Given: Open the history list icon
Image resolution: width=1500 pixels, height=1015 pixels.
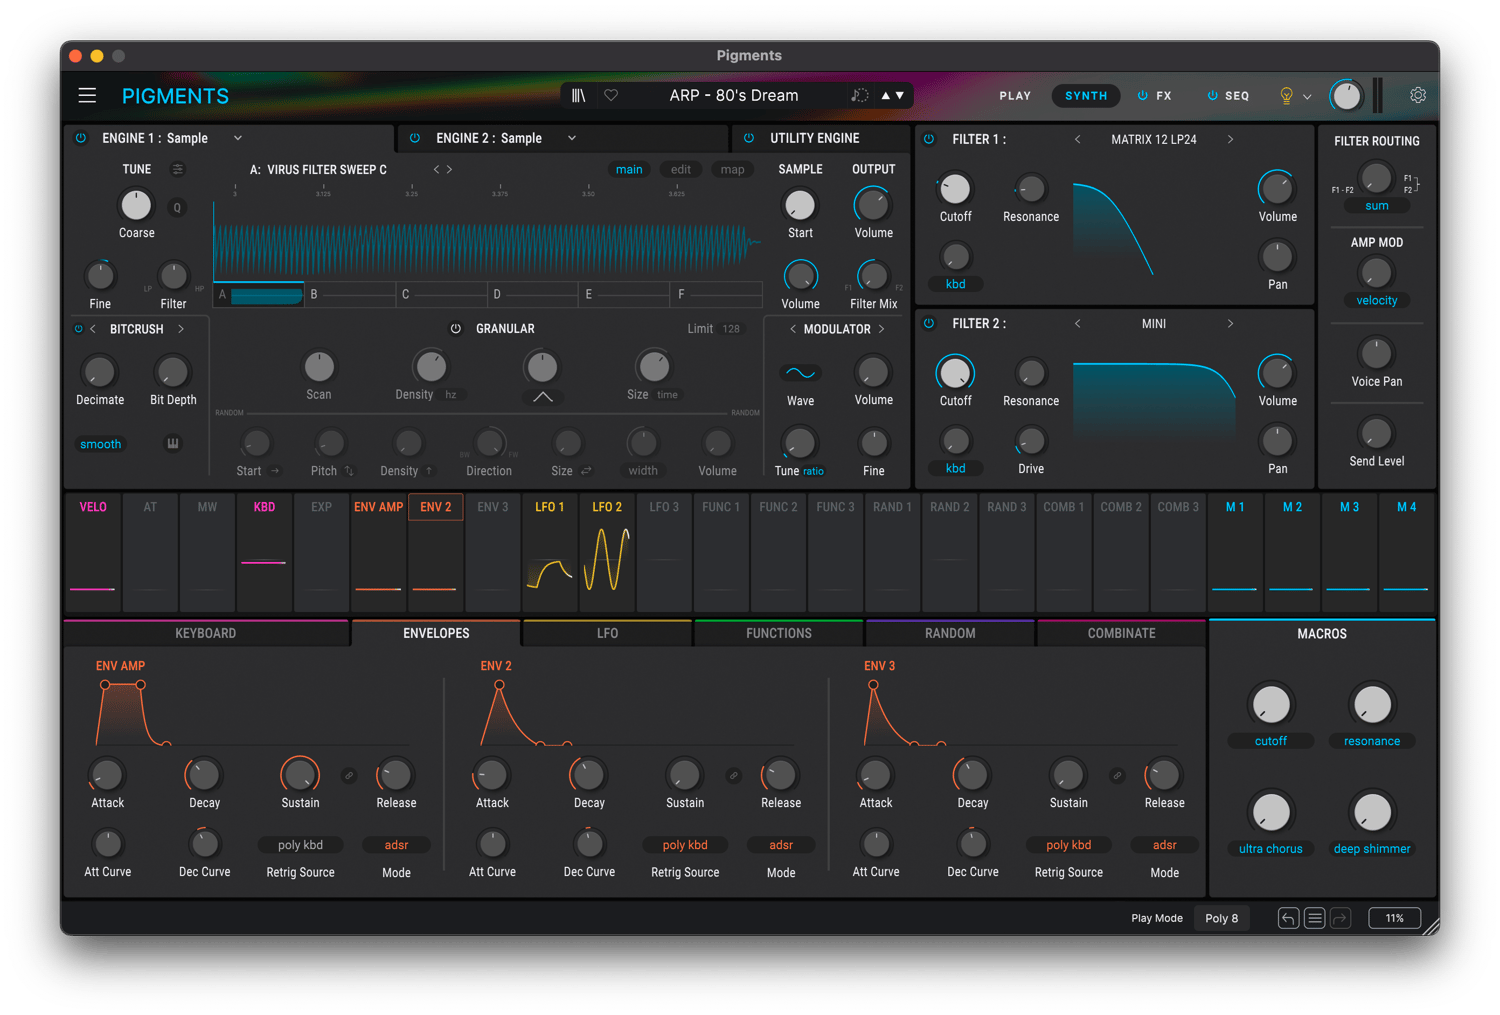Looking at the screenshot, I should click(1315, 918).
